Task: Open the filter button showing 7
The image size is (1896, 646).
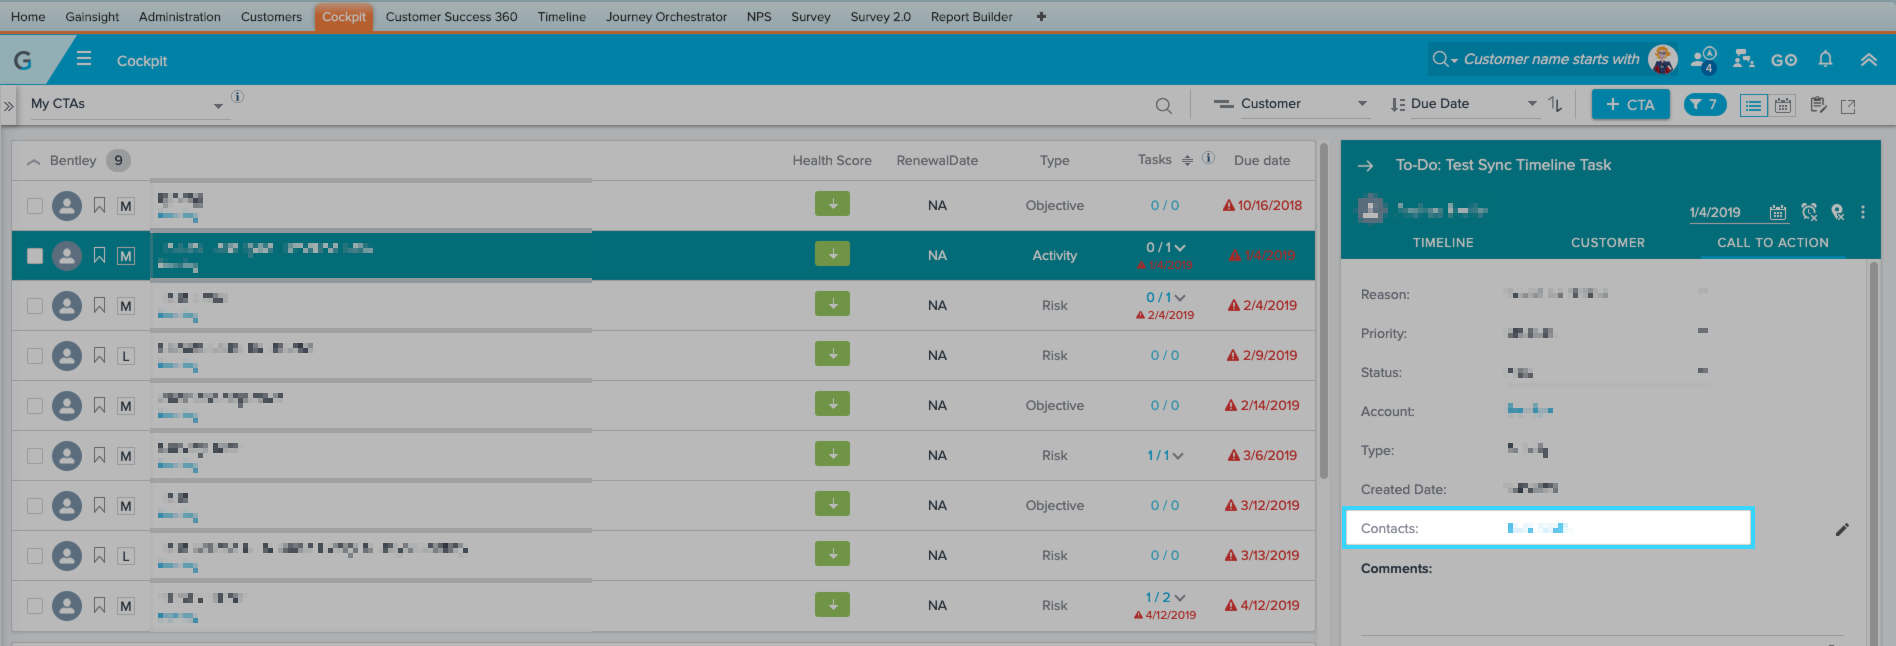Action: tap(1705, 104)
